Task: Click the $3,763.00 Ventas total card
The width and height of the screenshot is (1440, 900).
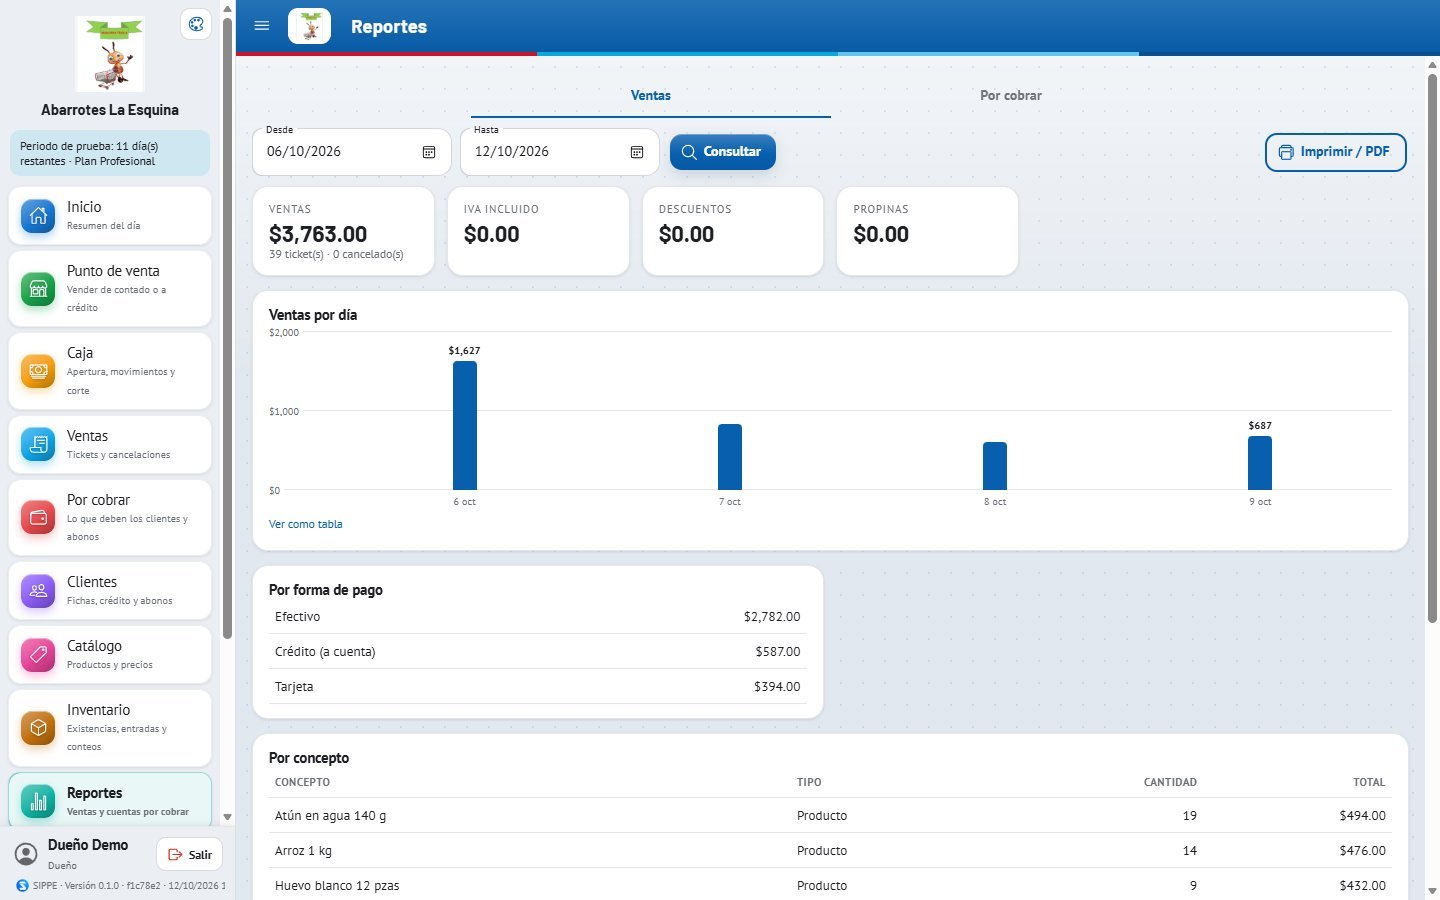Action: (344, 231)
